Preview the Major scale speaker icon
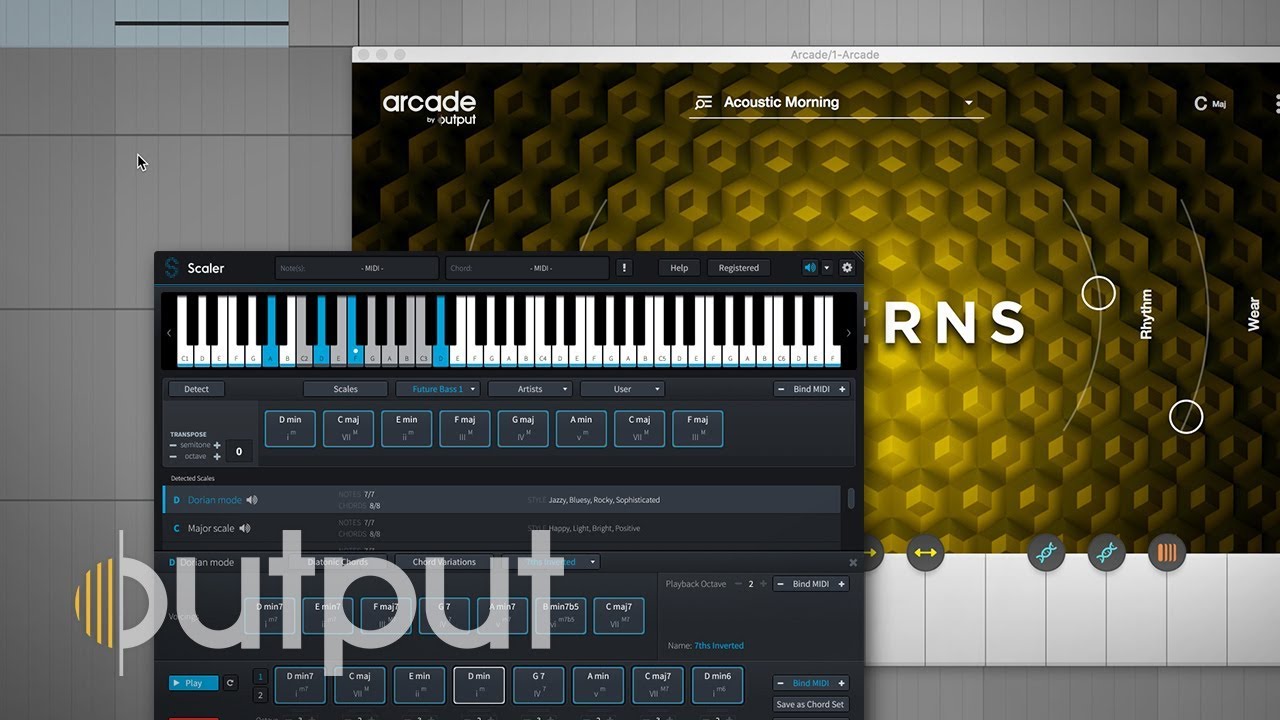 pos(245,528)
